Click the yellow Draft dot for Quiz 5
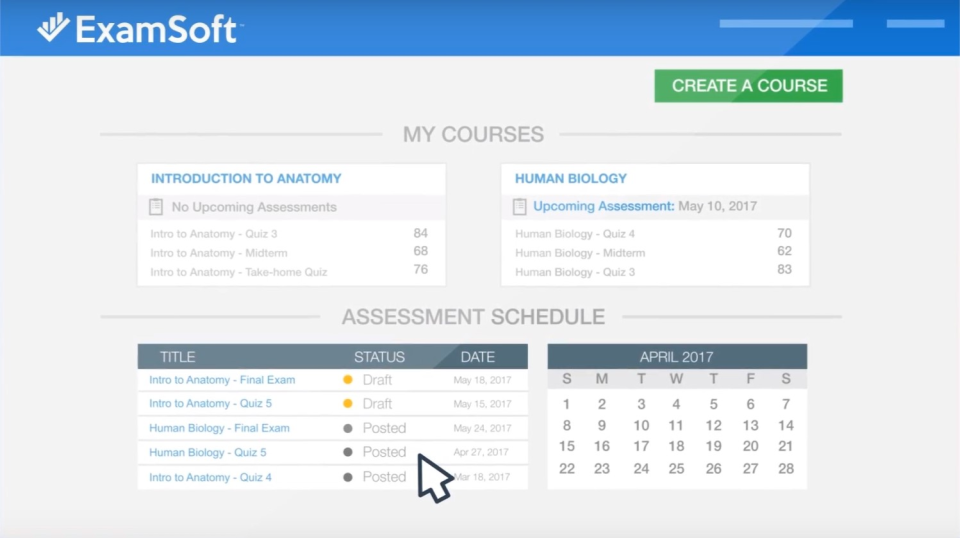The width and height of the screenshot is (960, 538). click(x=348, y=404)
